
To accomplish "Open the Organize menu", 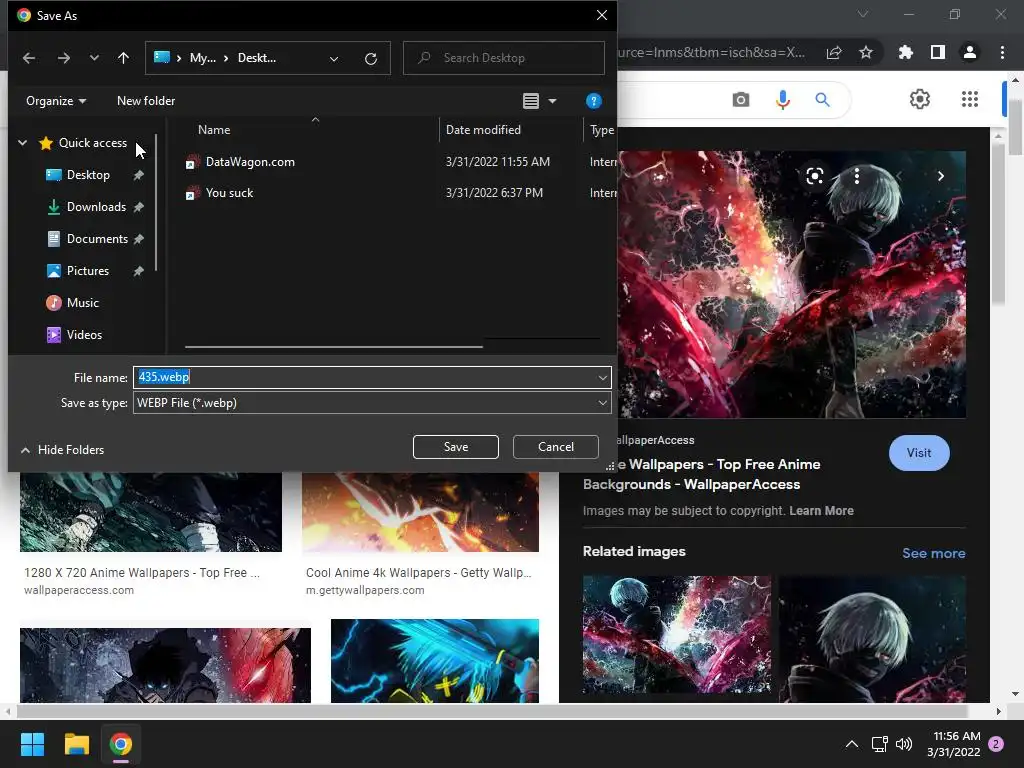I will [56, 101].
